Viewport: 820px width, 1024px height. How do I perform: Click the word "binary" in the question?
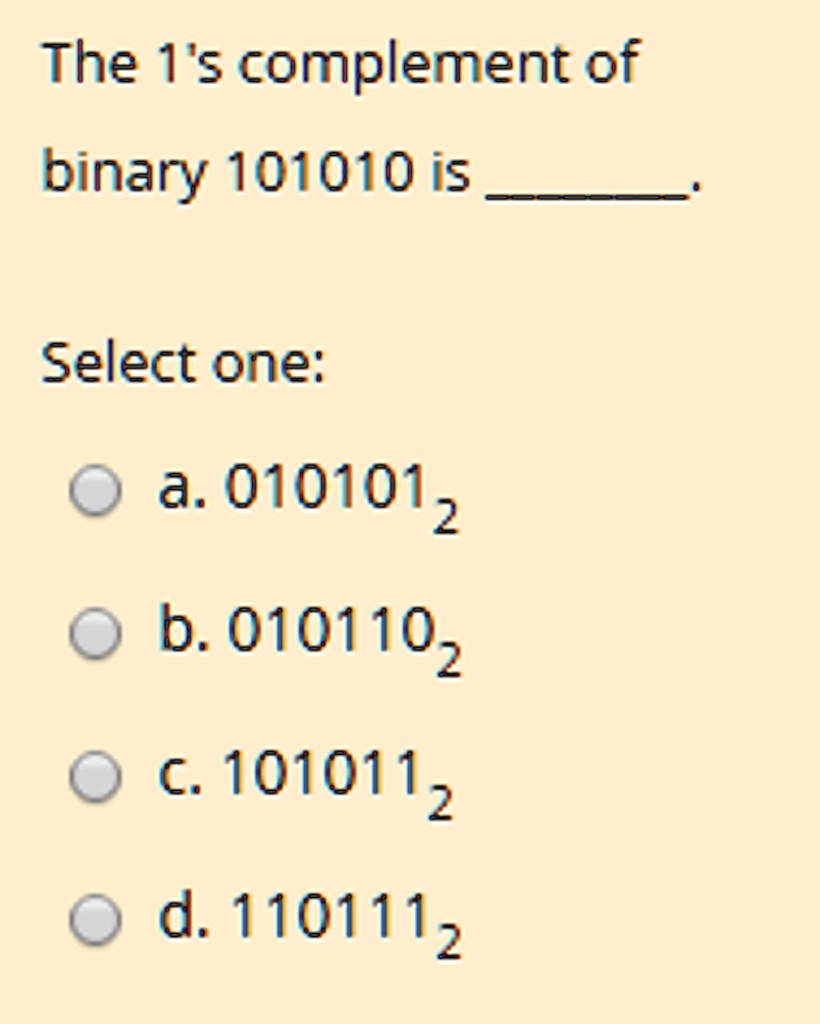[123, 174]
